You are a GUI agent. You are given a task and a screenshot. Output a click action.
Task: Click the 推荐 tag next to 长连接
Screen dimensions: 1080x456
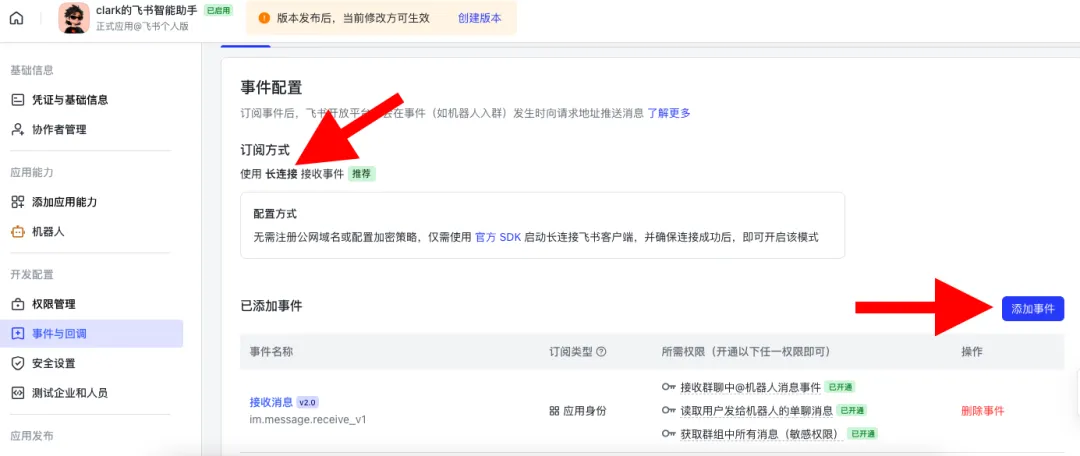click(x=362, y=174)
